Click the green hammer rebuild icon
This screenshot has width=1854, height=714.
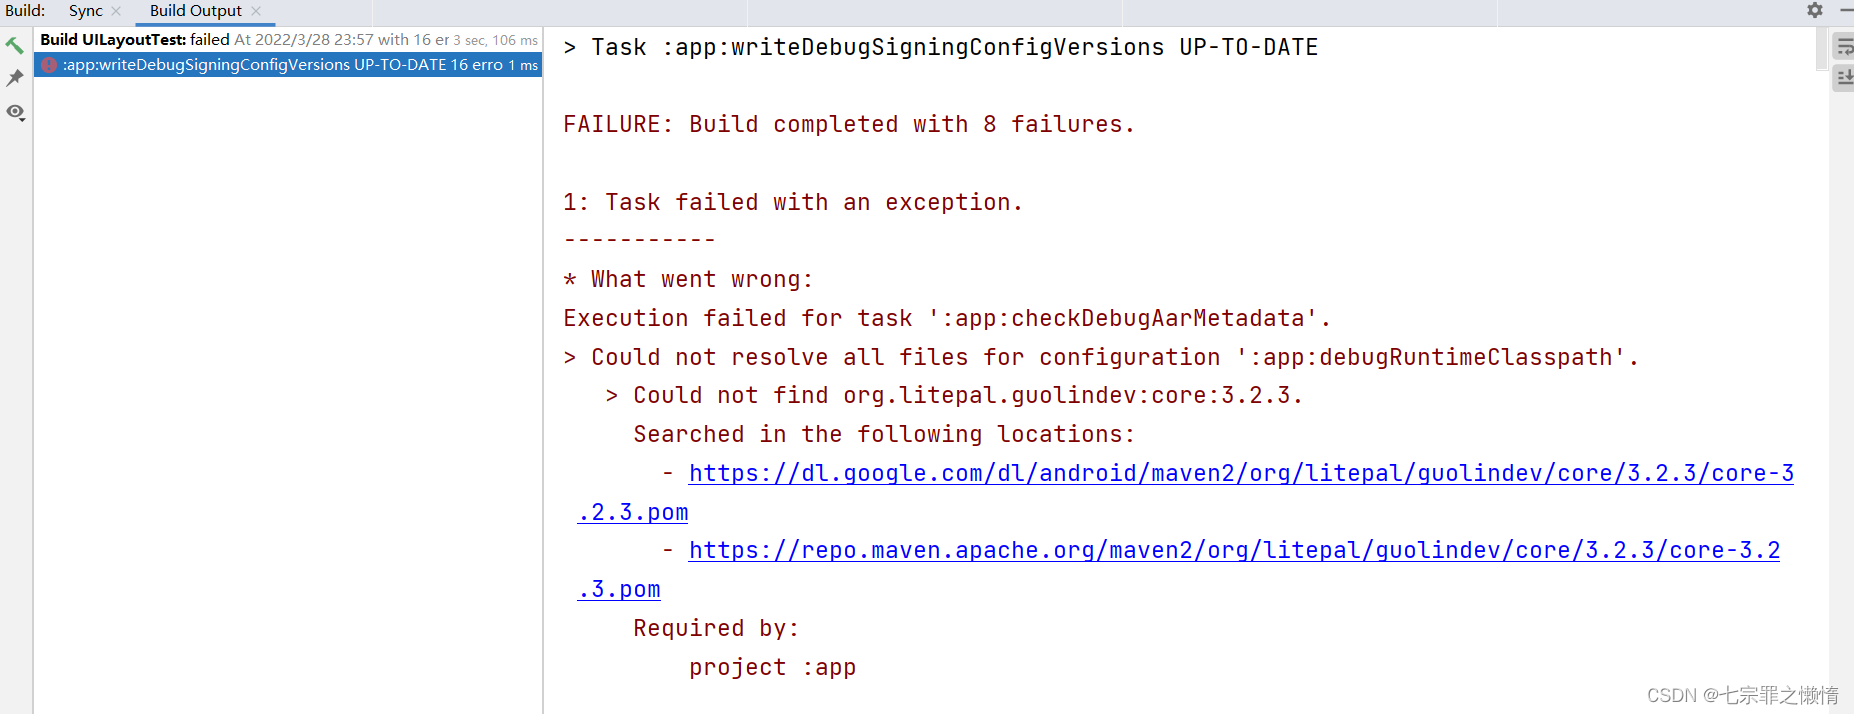click(x=15, y=45)
